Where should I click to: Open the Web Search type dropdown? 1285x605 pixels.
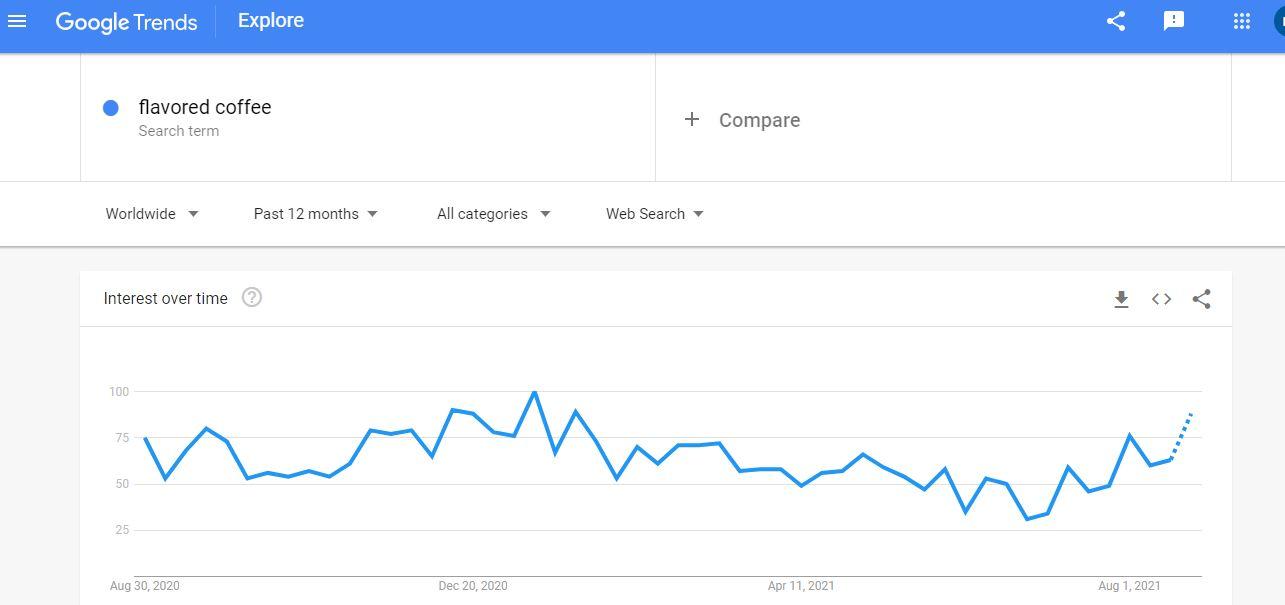click(655, 214)
